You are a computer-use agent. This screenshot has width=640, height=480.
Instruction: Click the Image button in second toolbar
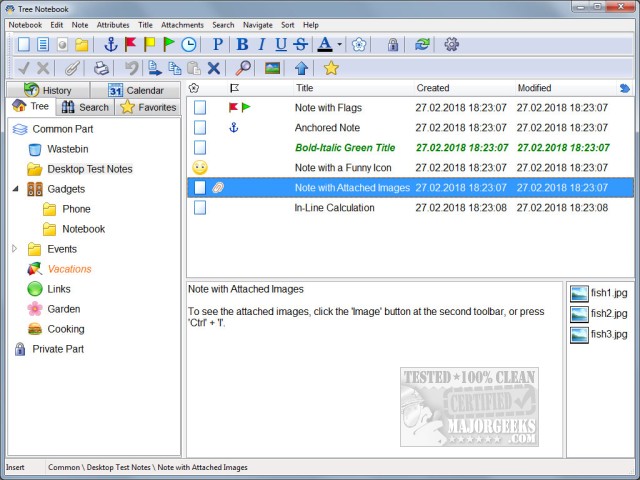[x=272, y=68]
